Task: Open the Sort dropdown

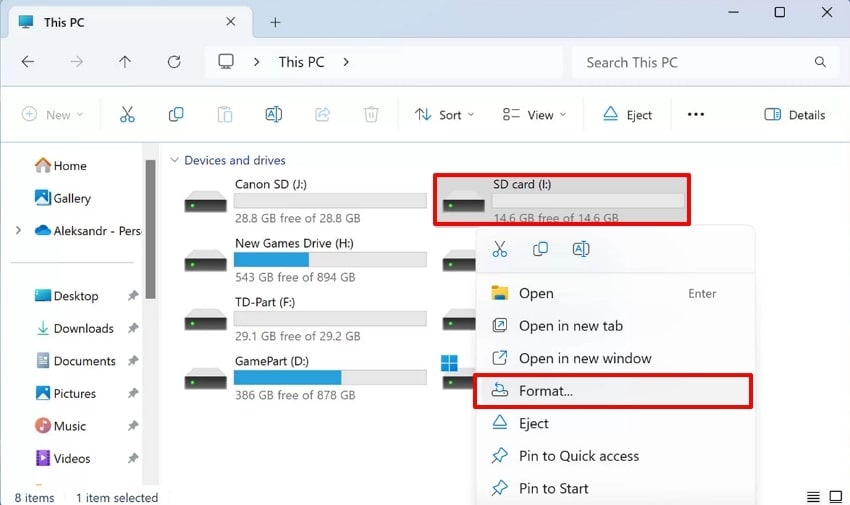Action: pos(444,115)
